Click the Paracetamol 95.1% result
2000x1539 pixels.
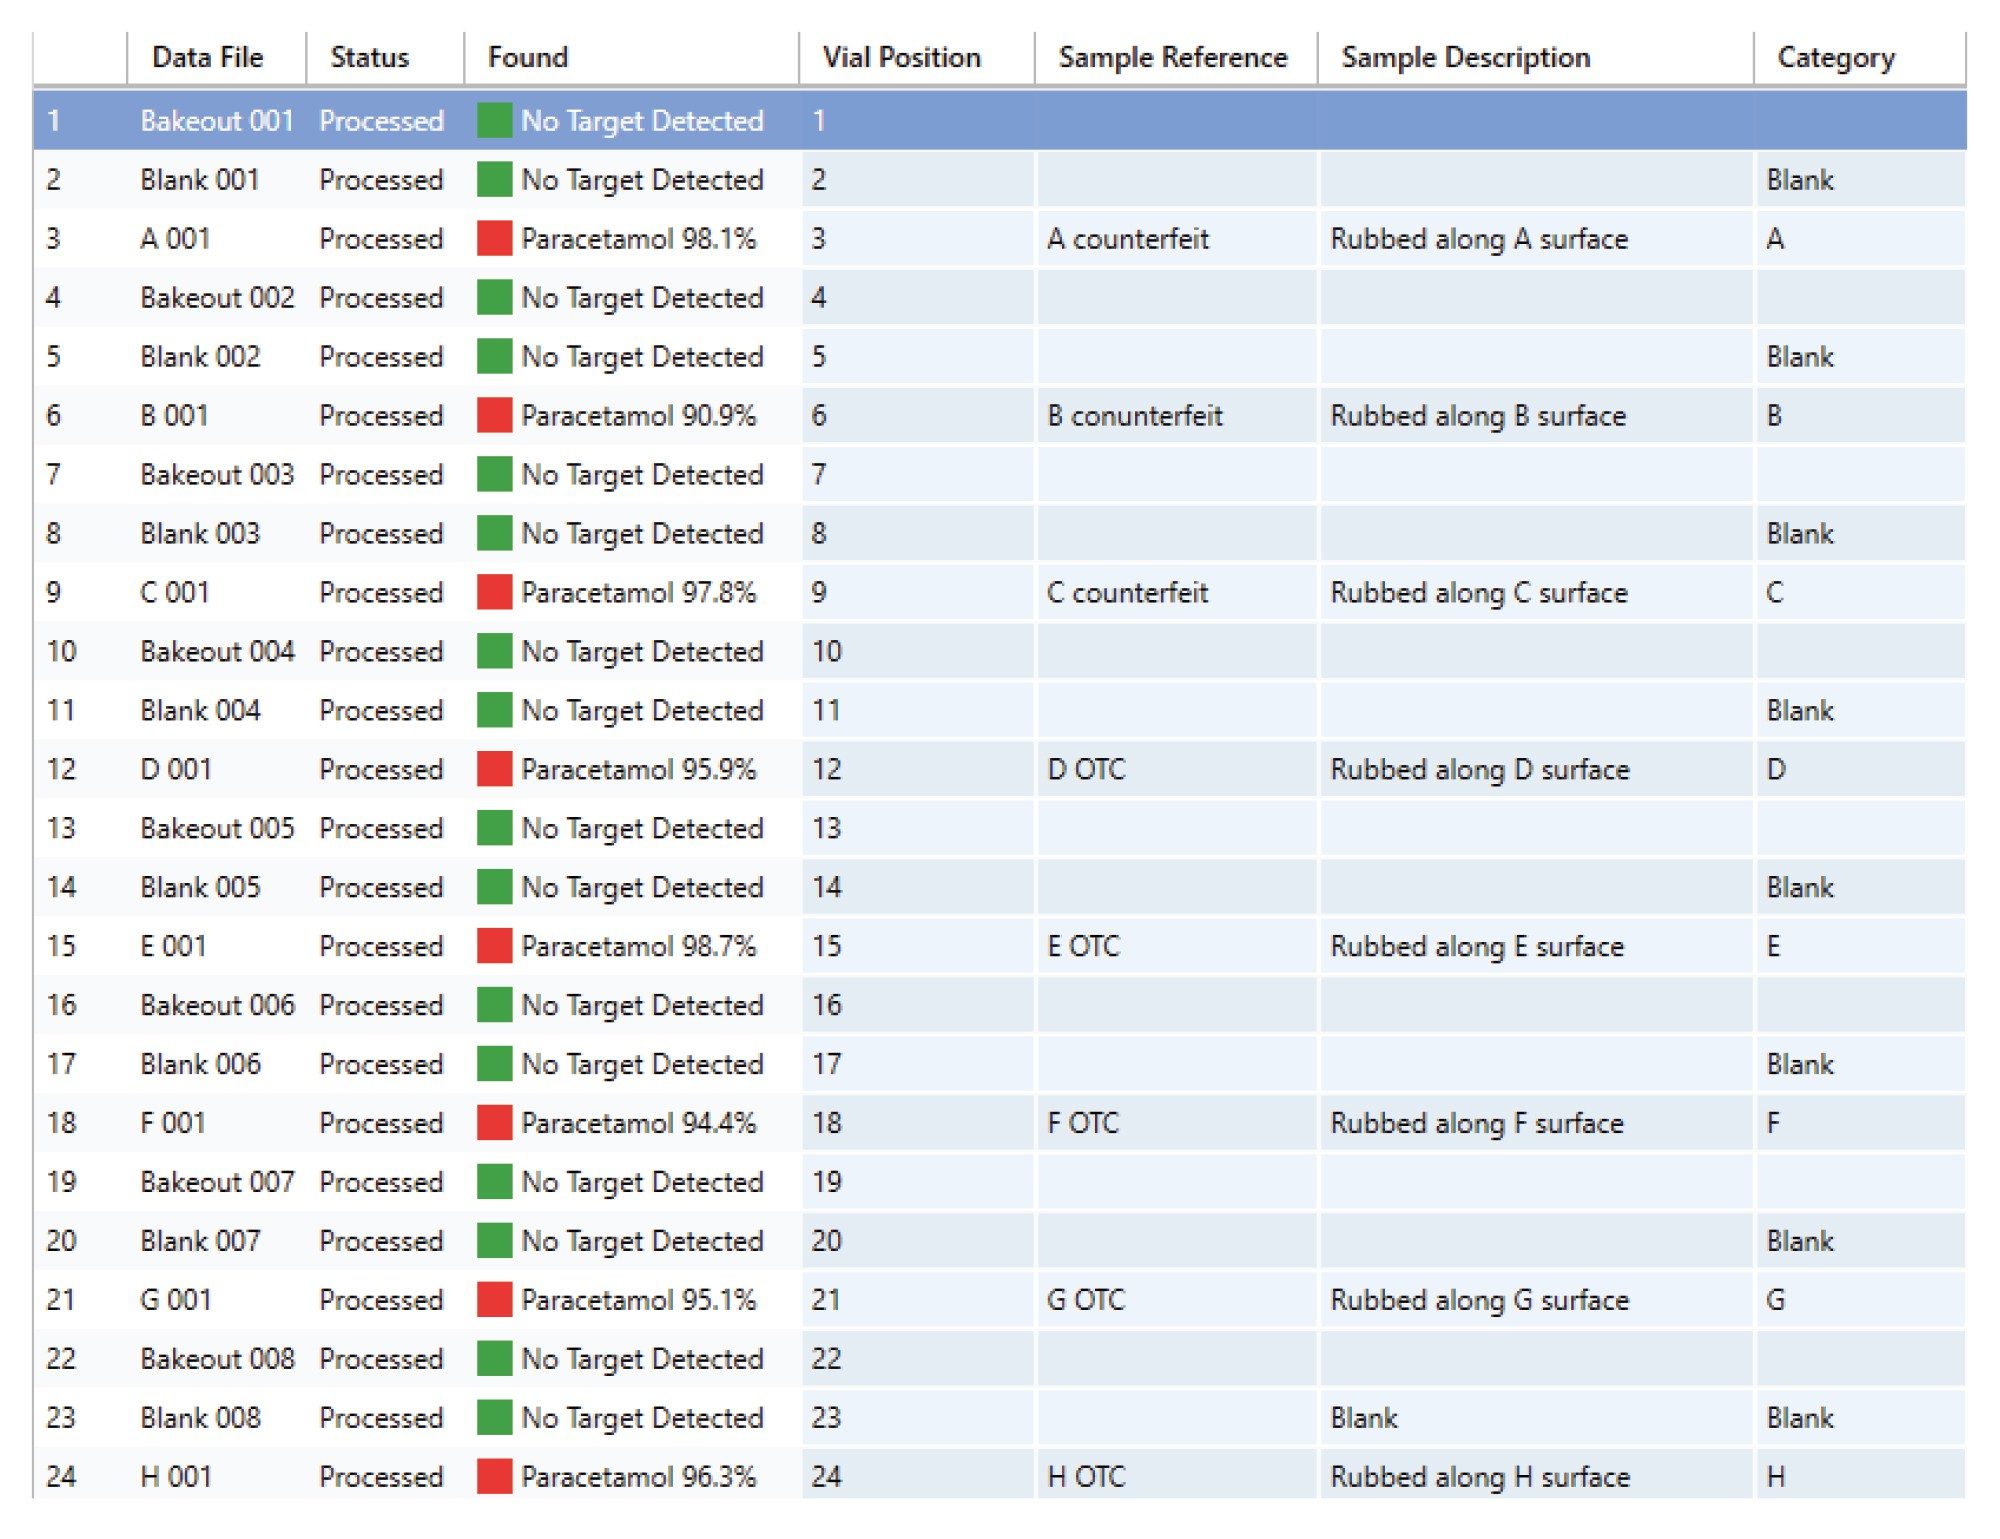(x=639, y=1301)
